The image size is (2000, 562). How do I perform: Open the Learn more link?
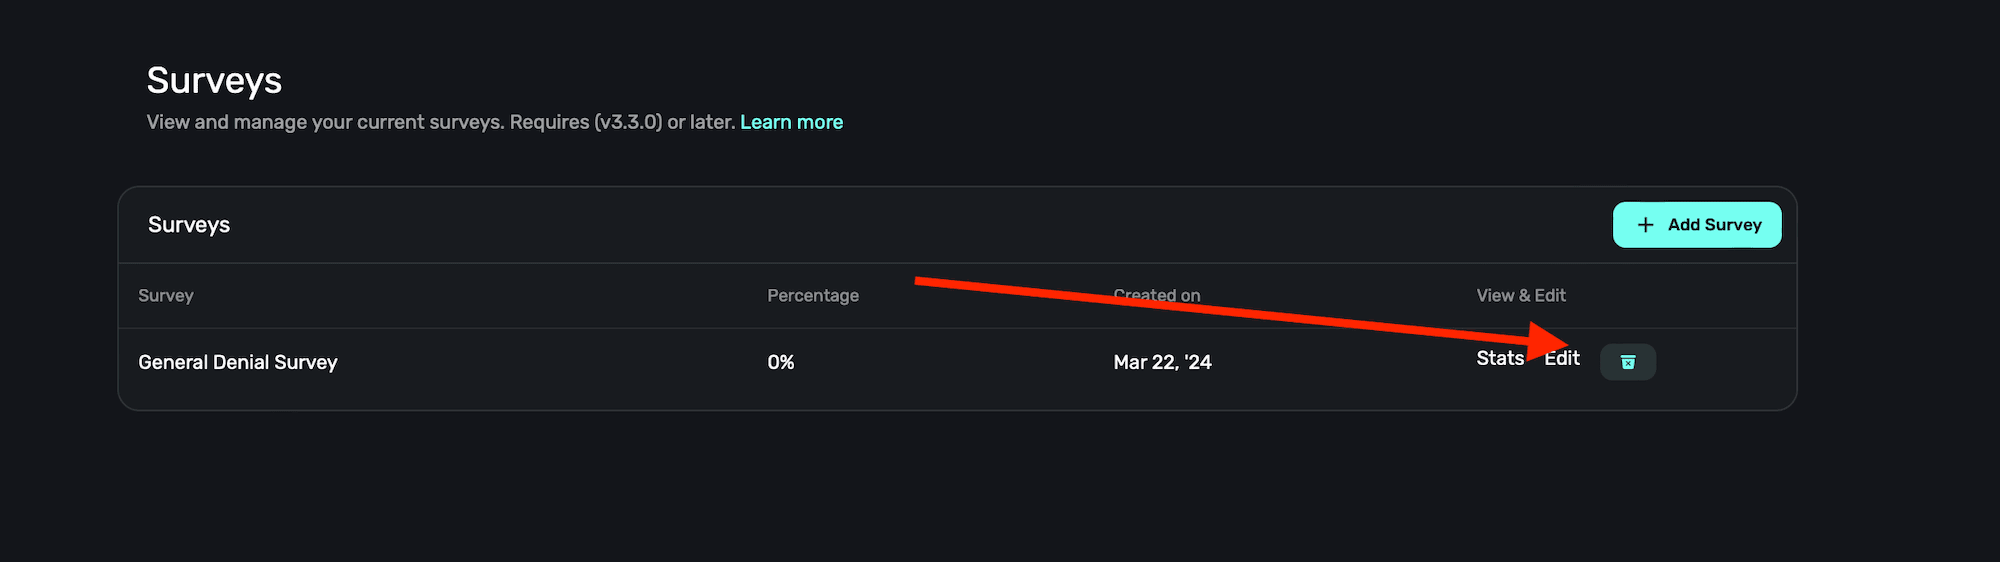tap(791, 122)
